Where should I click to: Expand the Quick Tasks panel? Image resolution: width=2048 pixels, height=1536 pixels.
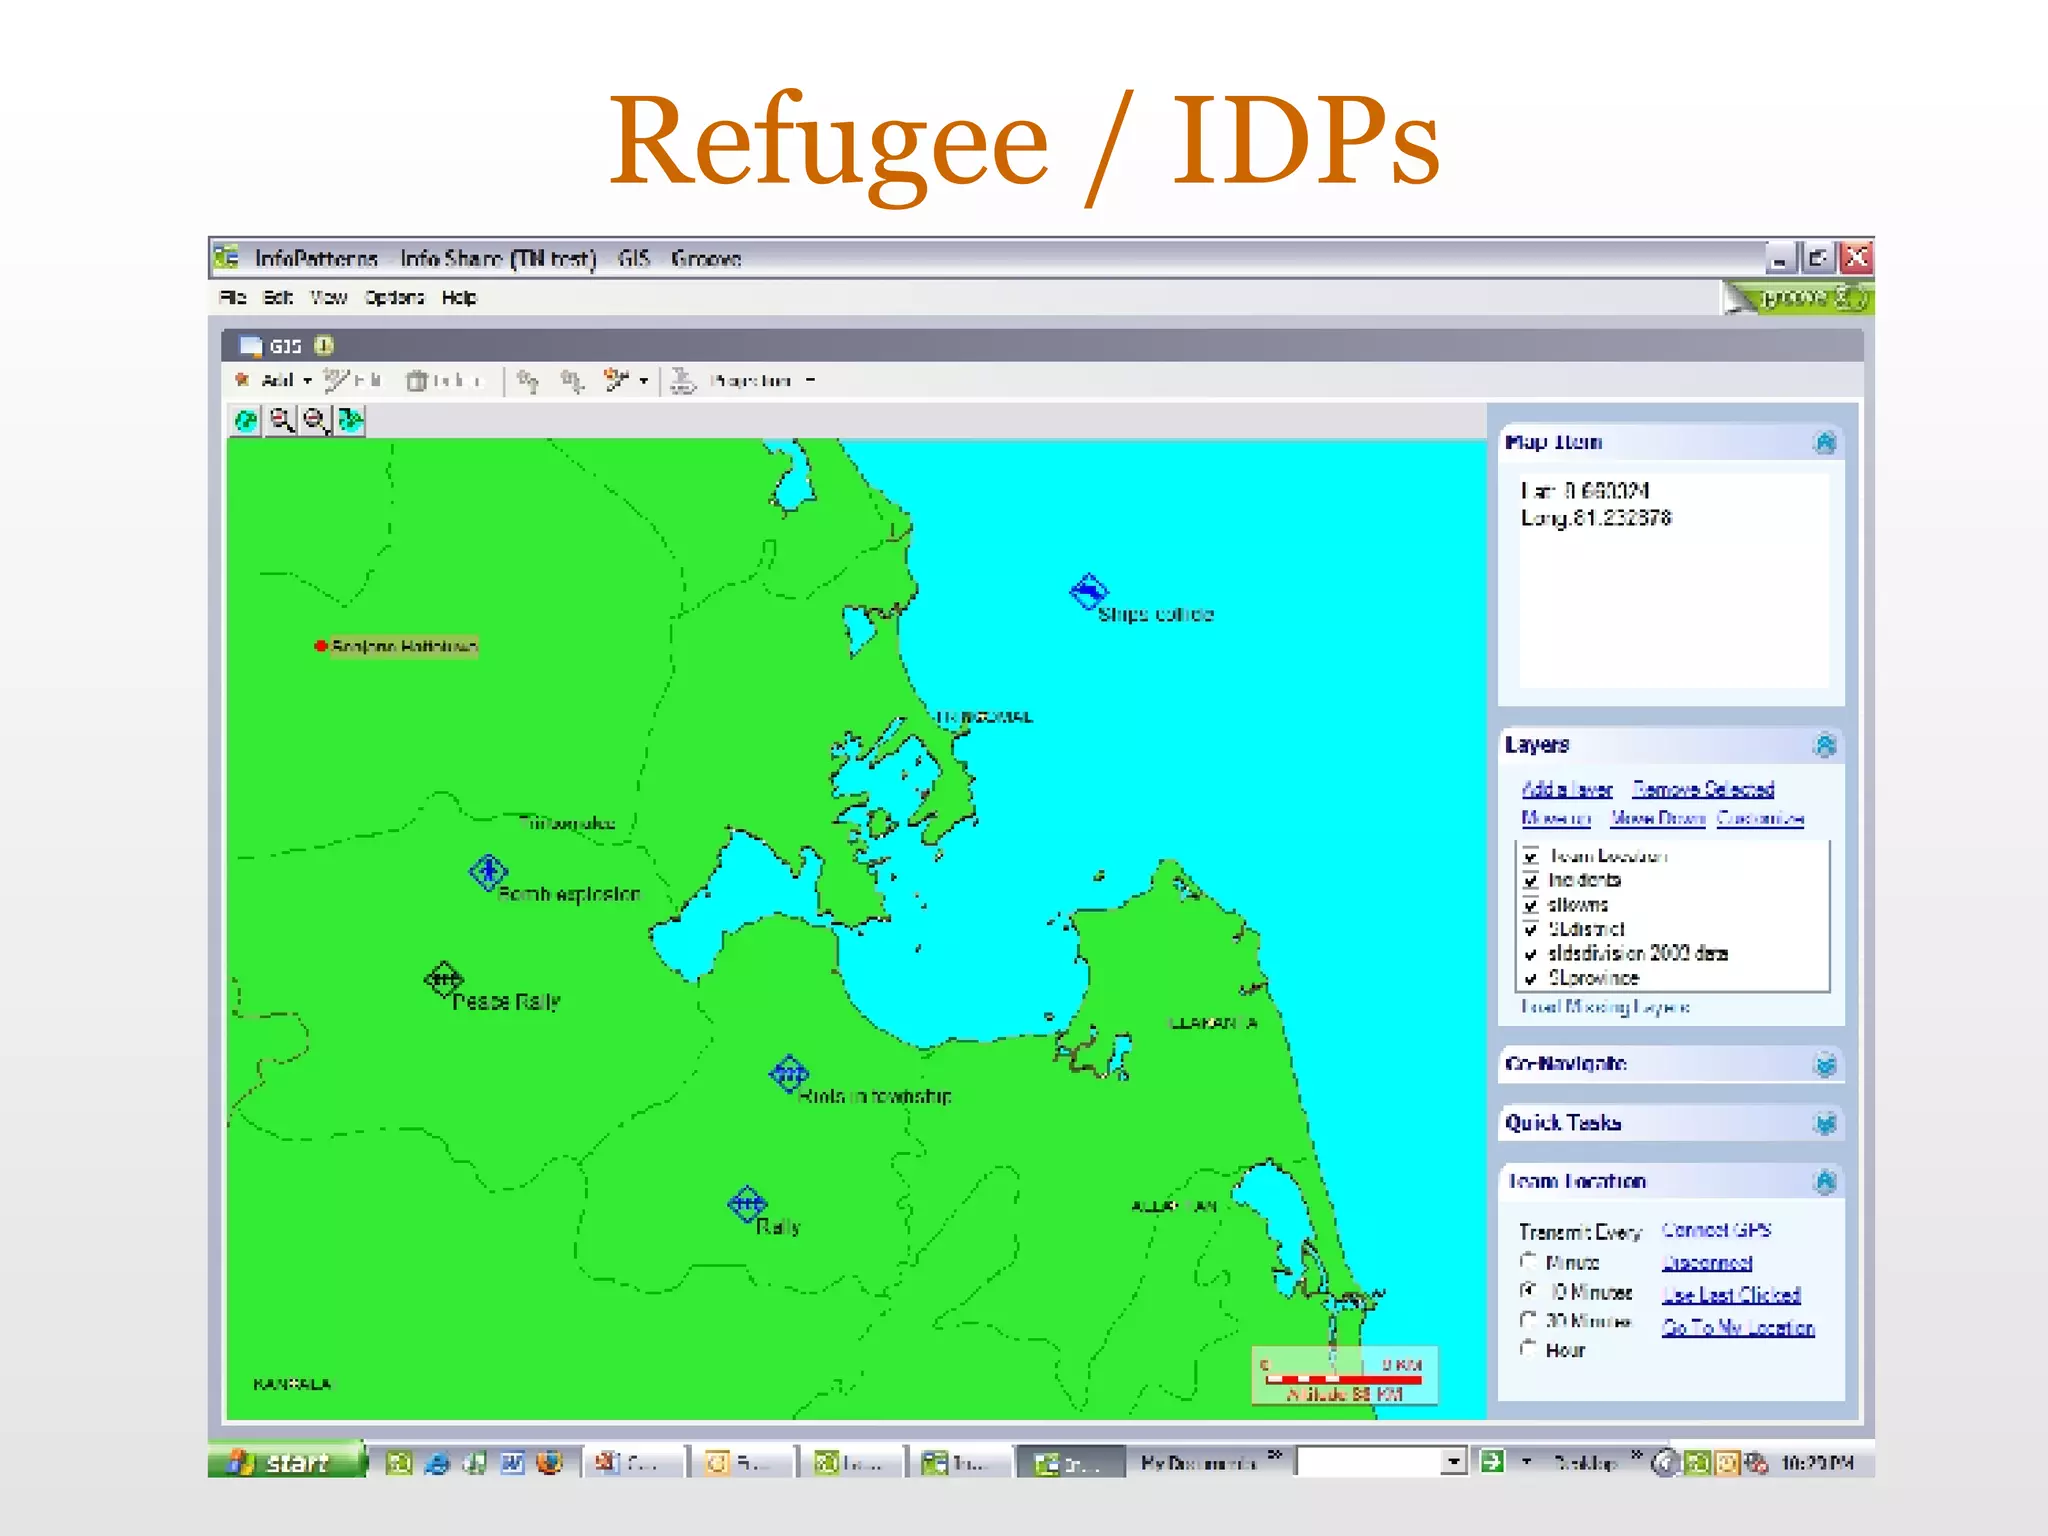coord(1825,1124)
